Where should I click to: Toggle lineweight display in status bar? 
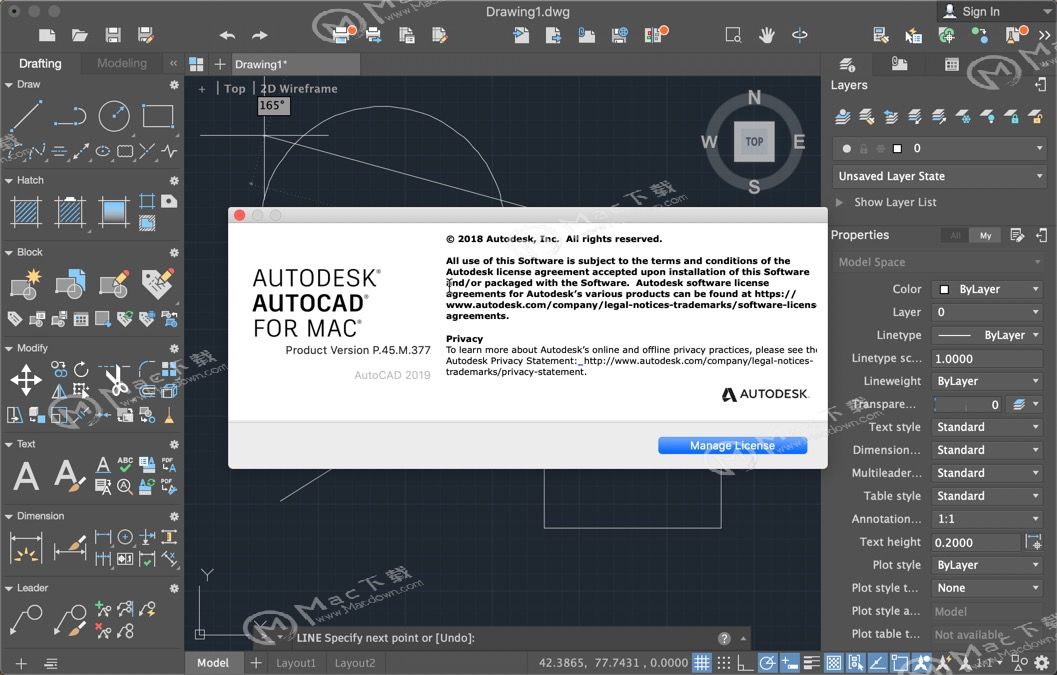[812, 663]
